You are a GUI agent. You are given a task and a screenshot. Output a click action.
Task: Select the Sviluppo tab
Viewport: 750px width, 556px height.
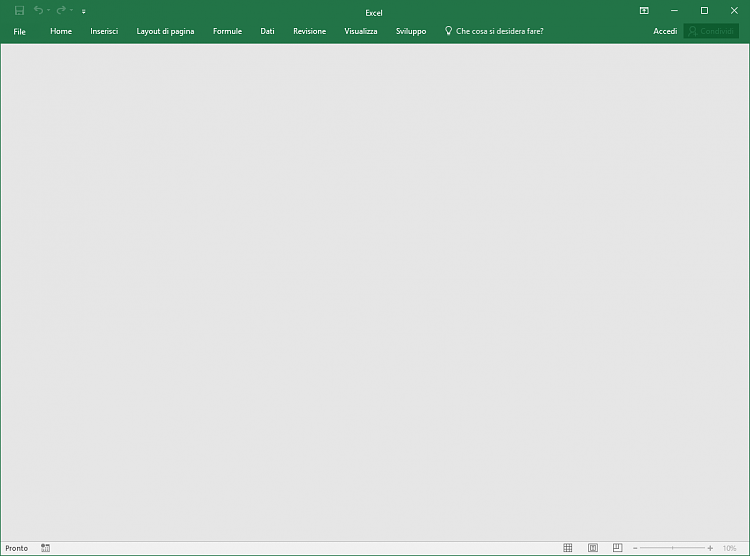tap(411, 31)
